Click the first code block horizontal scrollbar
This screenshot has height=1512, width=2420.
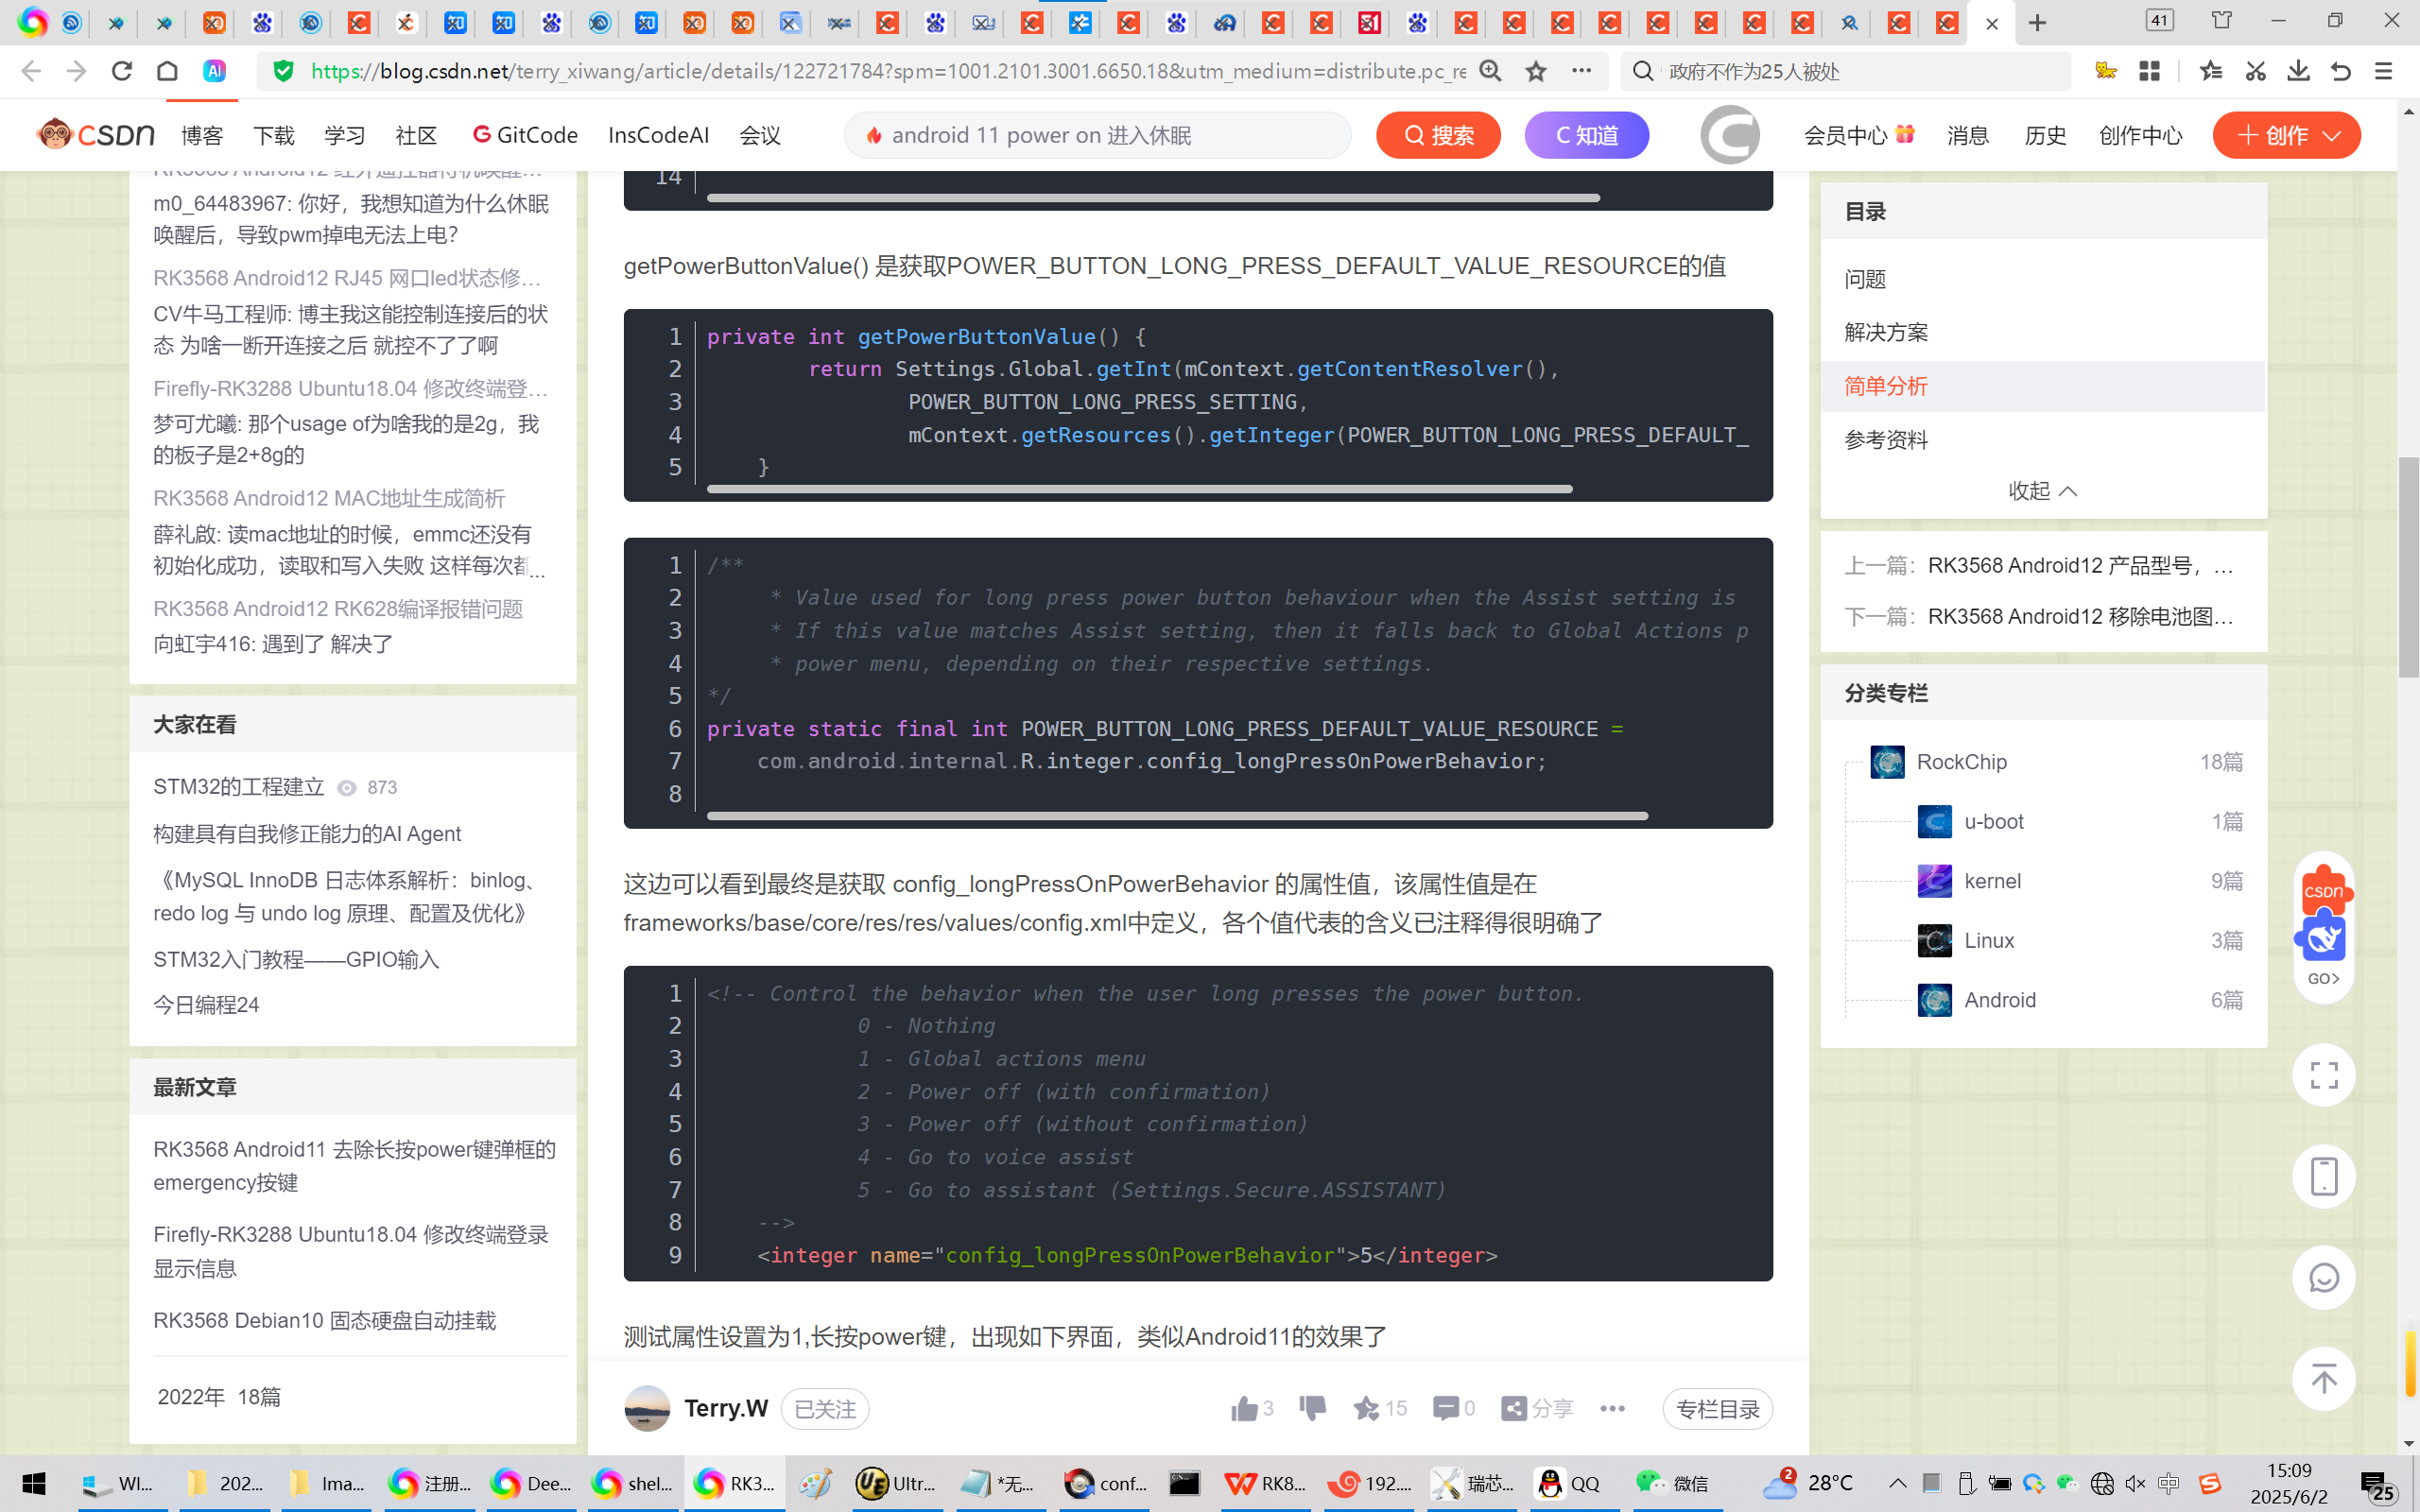tap(1152, 198)
